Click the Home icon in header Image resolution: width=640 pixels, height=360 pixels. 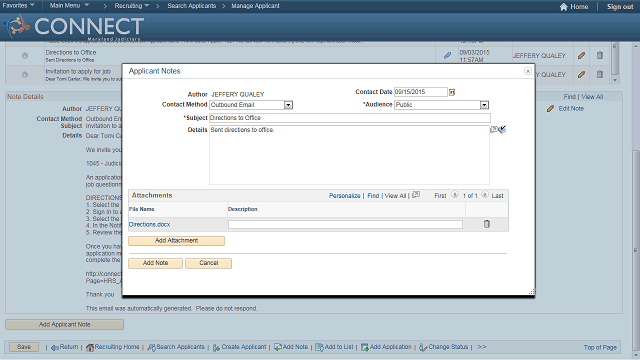[x=564, y=7]
